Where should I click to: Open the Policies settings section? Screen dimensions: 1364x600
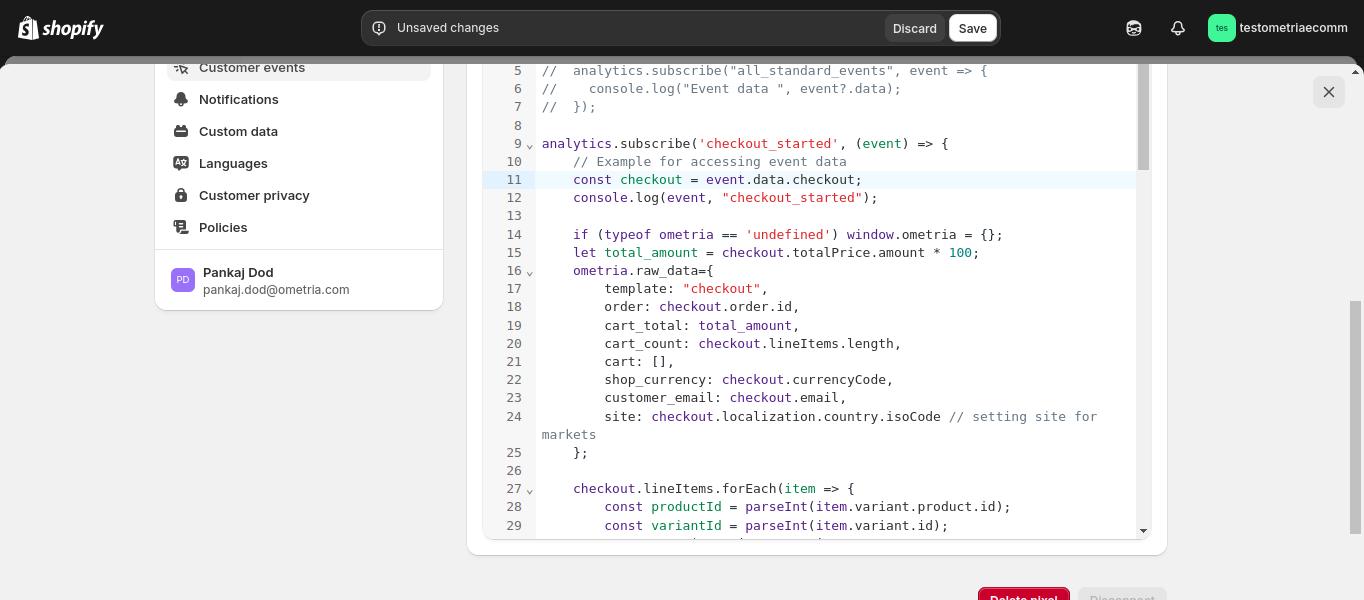pyautogui.click(x=299, y=227)
